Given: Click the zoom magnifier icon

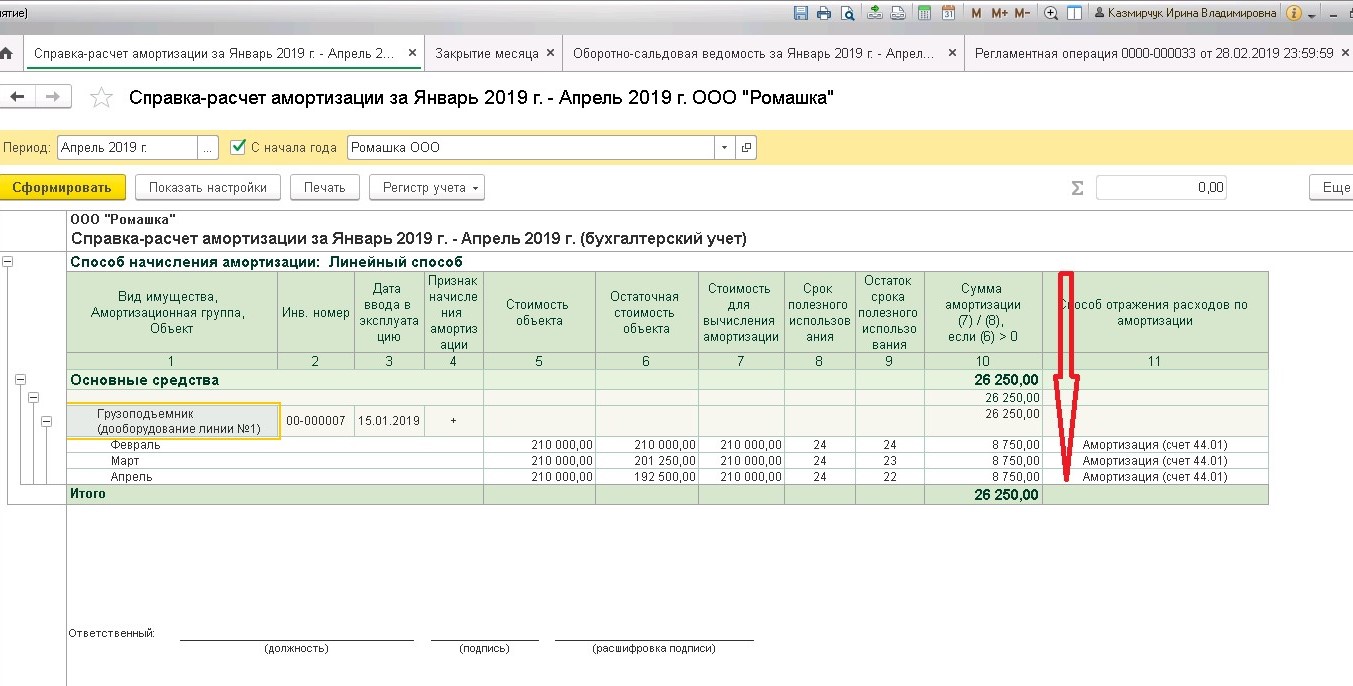Looking at the screenshot, I should click(x=1051, y=13).
